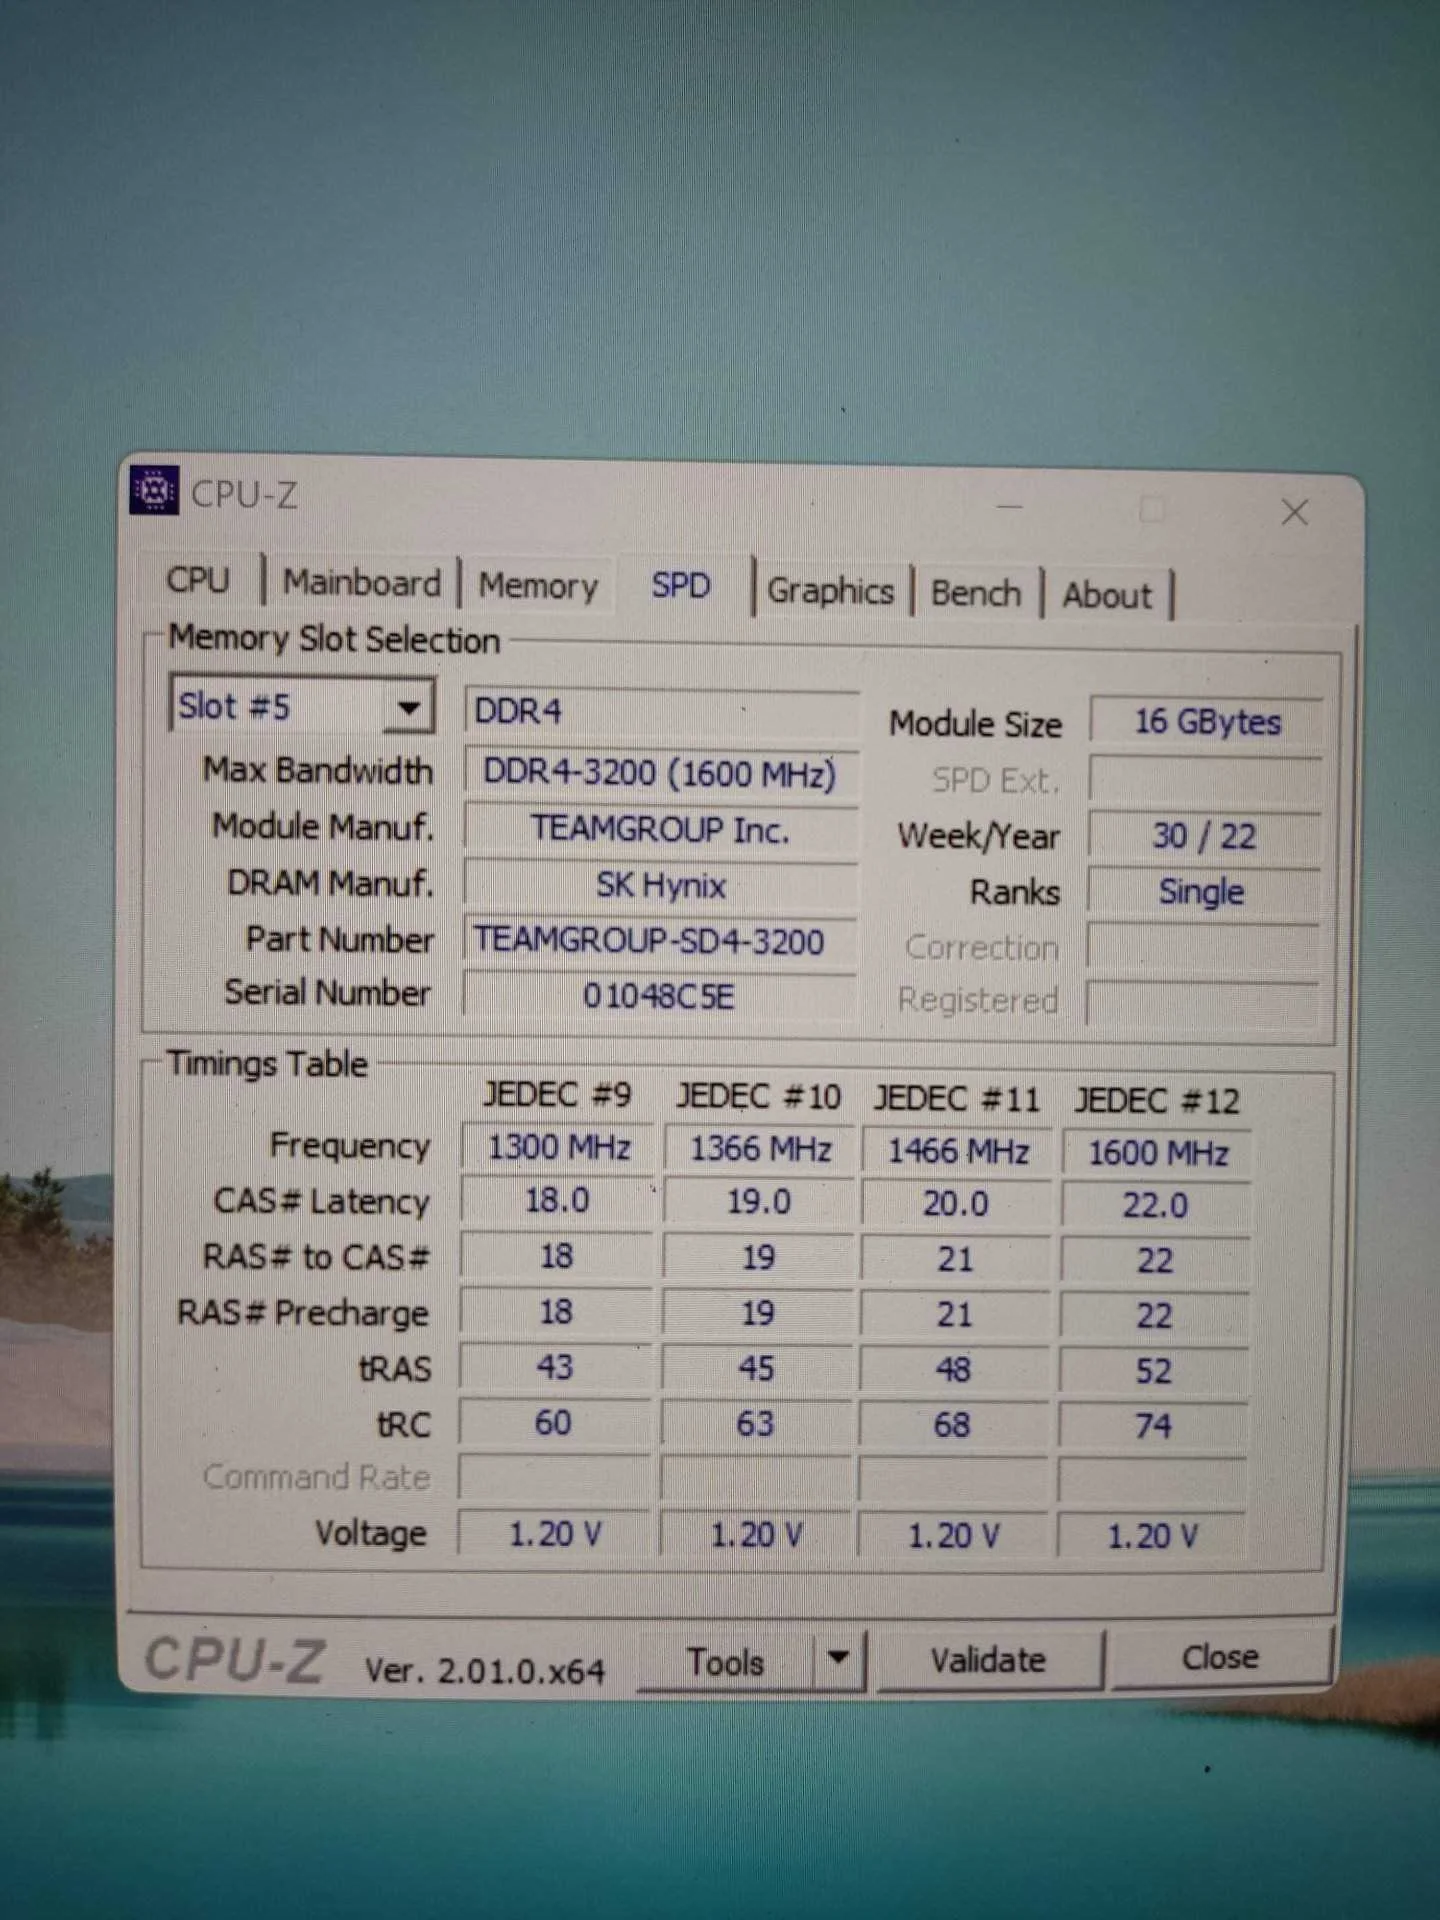Click the Memory Slot Selection group label
Viewport: 1440px width, 1920px height.
[x=334, y=639]
